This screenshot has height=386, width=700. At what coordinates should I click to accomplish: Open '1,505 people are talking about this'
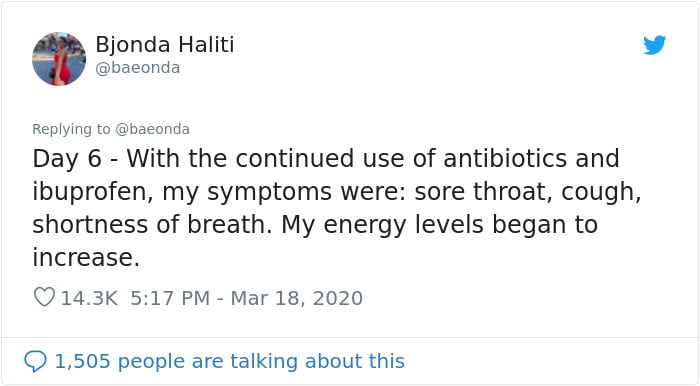click(x=229, y=361)
